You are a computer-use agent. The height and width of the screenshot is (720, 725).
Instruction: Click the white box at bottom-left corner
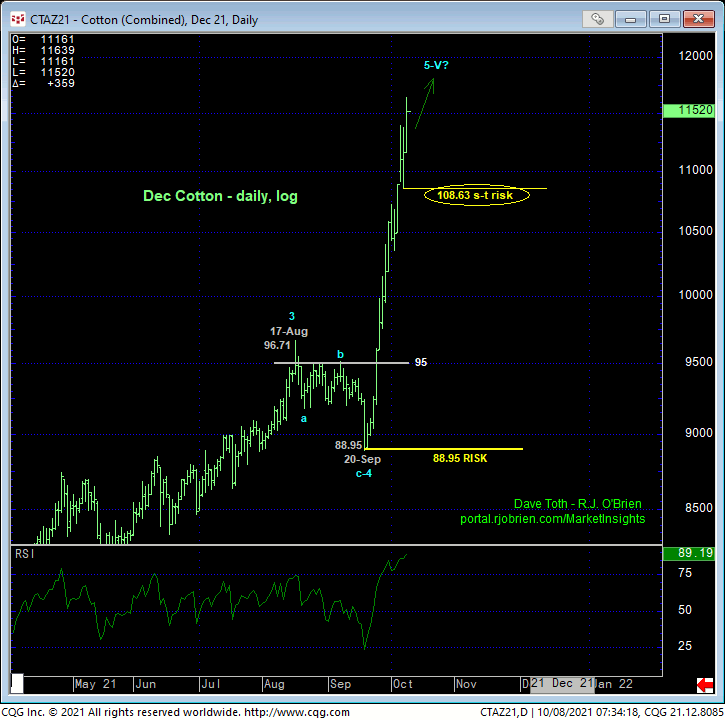click(16, 683)
